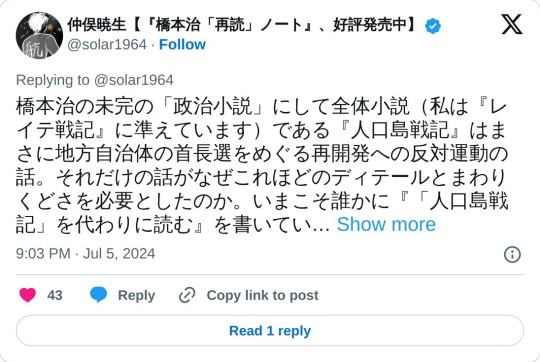
Task: Click the blue verified badge
Action: click(433, 26)
